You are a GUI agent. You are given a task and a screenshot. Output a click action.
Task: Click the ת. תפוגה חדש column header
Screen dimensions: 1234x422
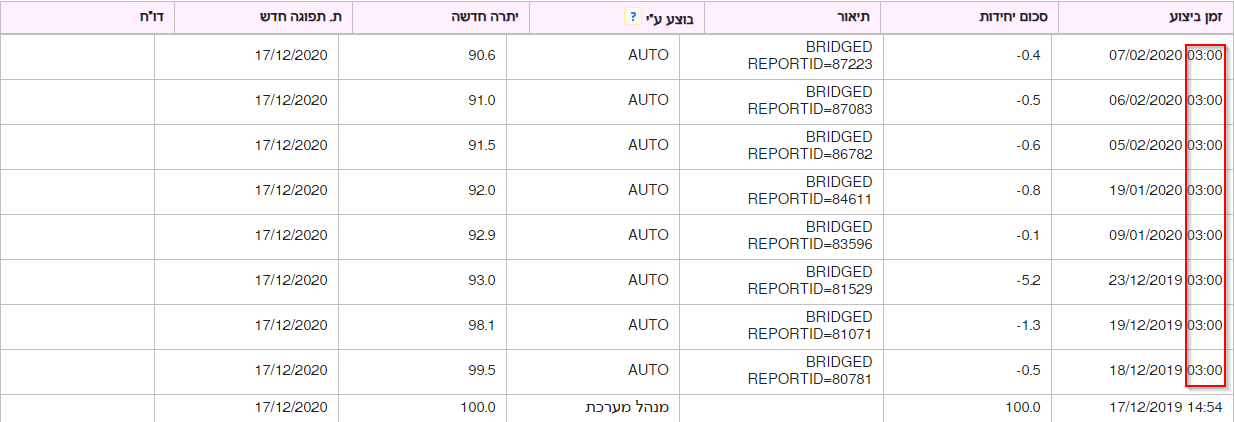(265, 17)
